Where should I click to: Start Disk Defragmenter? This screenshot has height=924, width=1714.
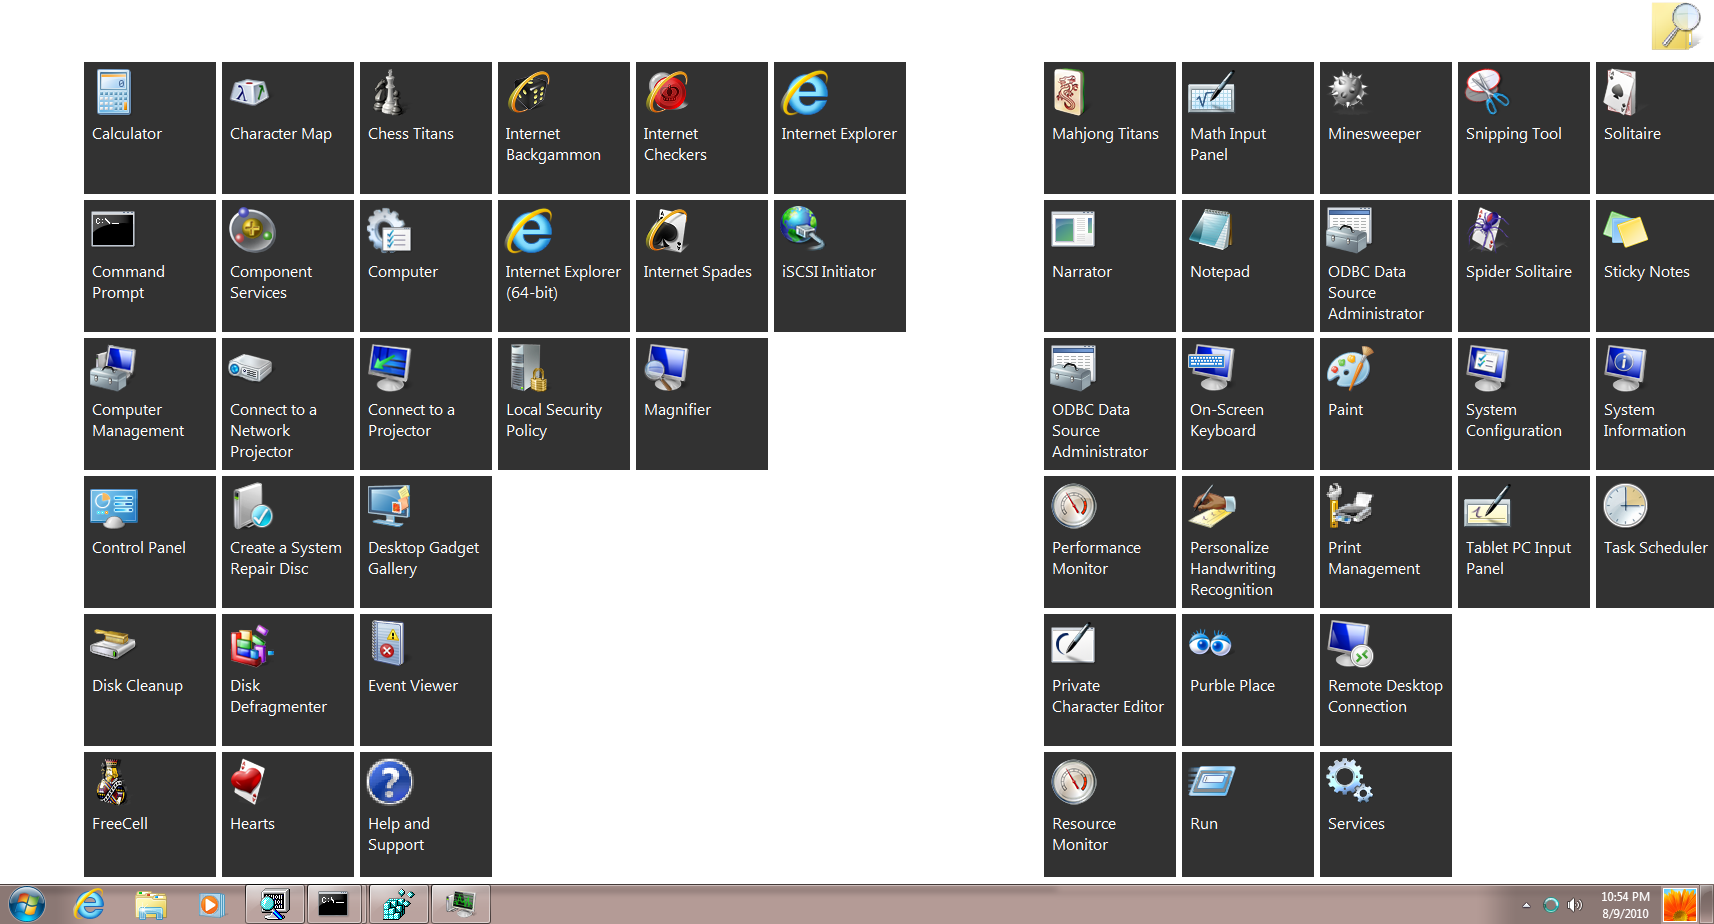coord(287,679)
